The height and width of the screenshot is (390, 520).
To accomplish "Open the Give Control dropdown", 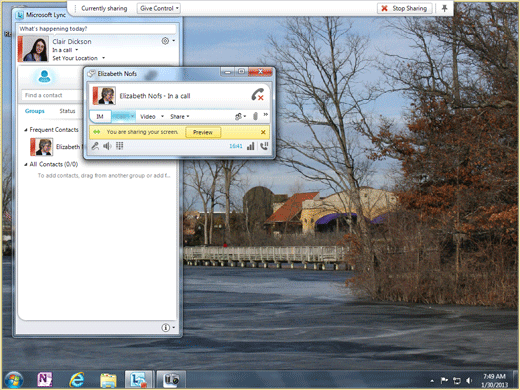I will click(159, 8).
